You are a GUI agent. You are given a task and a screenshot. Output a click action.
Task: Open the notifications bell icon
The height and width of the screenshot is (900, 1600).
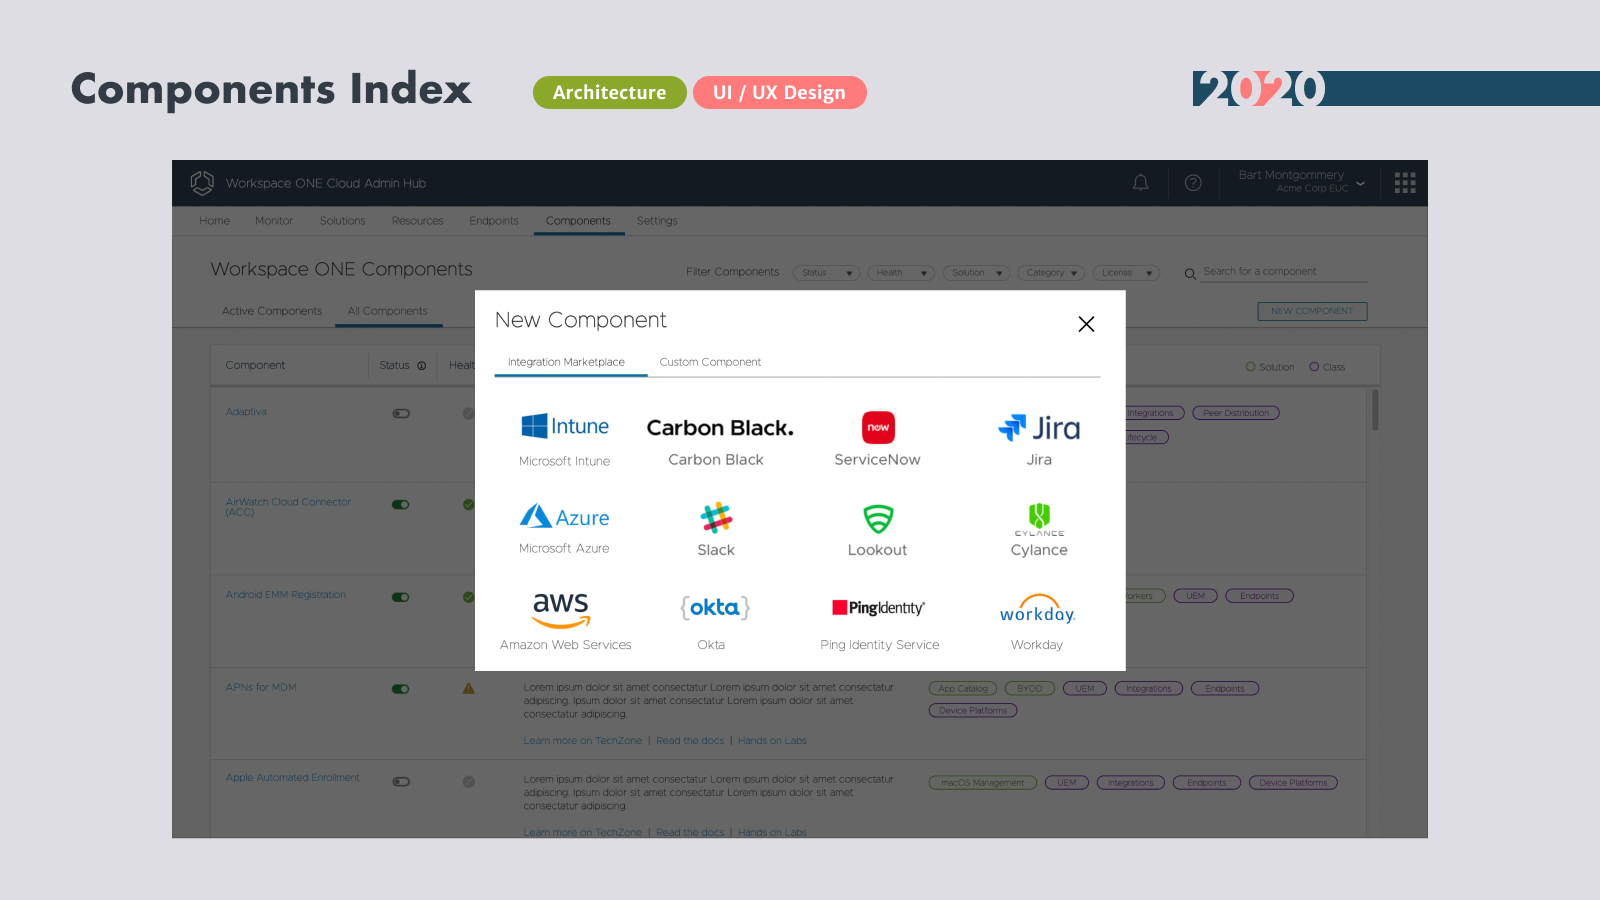(x=1140, y=183)
